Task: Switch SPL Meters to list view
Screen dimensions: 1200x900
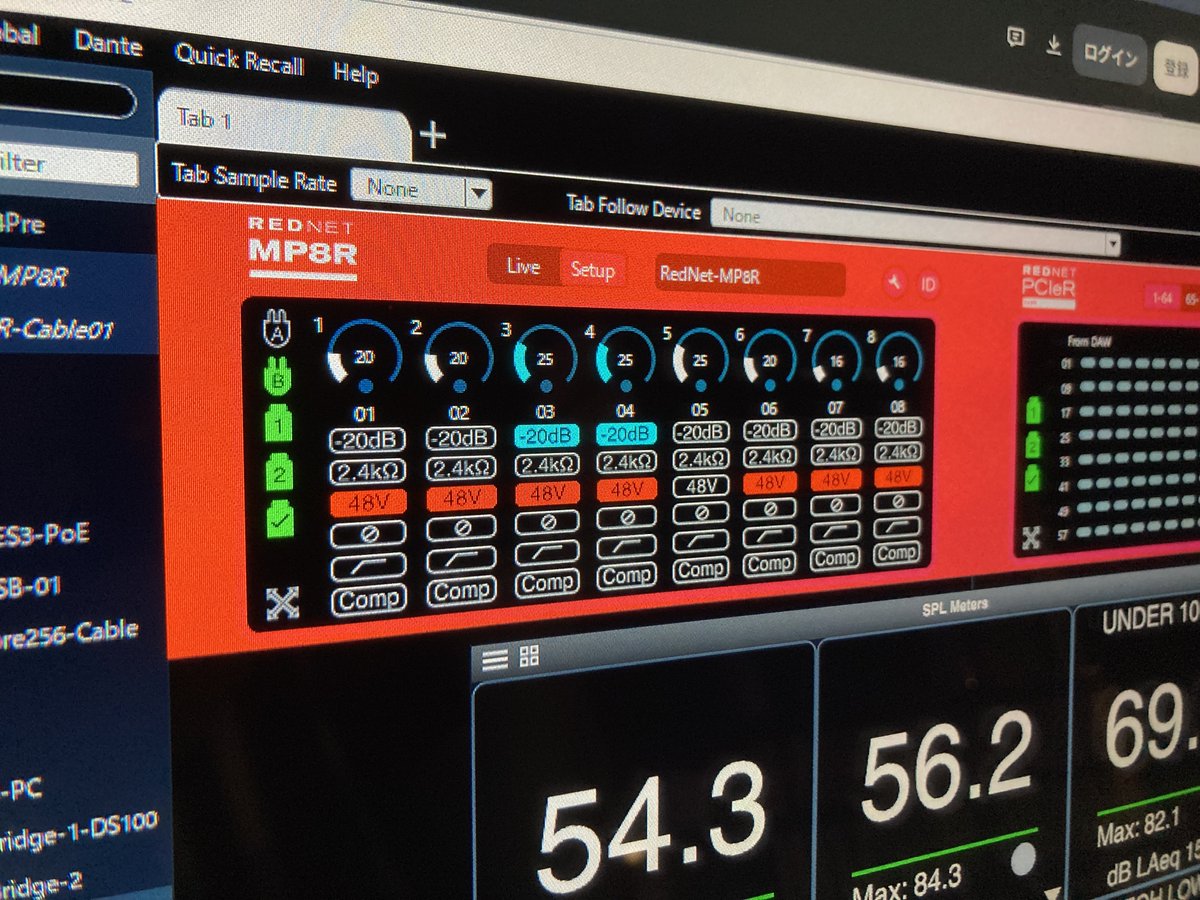Action: pyautogui.click(x=496, y=658)
